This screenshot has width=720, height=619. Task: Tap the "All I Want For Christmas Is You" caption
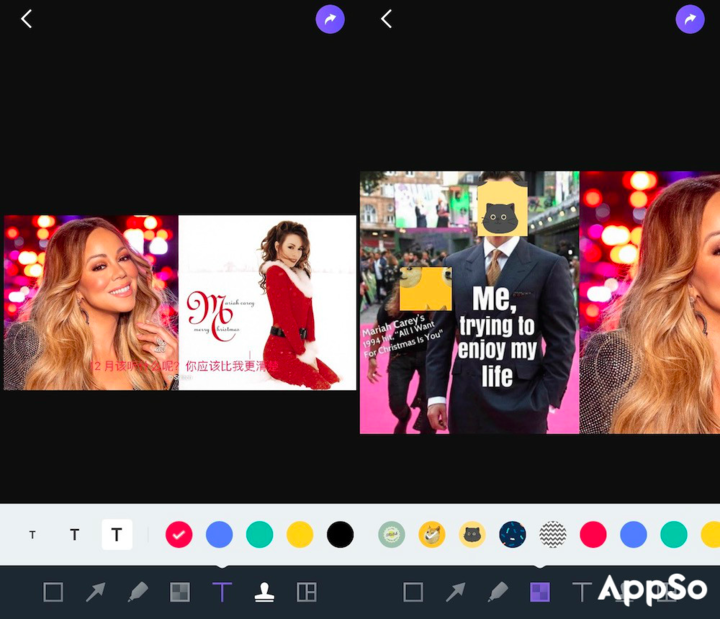[402, 337]
